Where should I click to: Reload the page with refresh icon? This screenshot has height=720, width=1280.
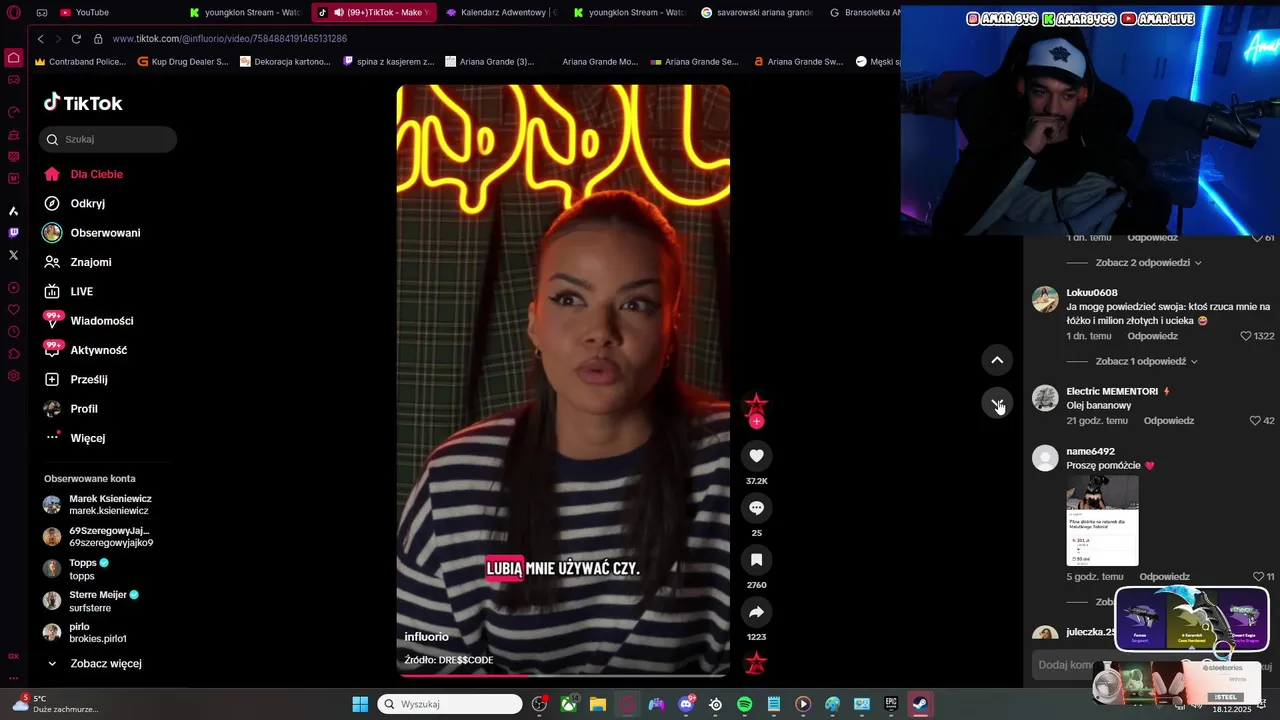pos(76,39)
